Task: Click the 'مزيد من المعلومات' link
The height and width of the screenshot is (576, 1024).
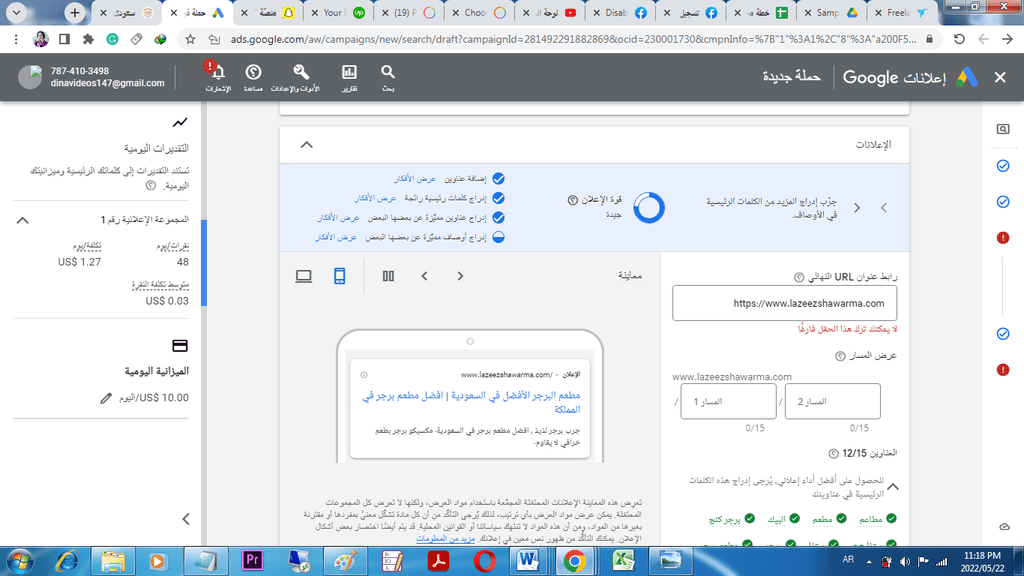Action: [445, 539]
